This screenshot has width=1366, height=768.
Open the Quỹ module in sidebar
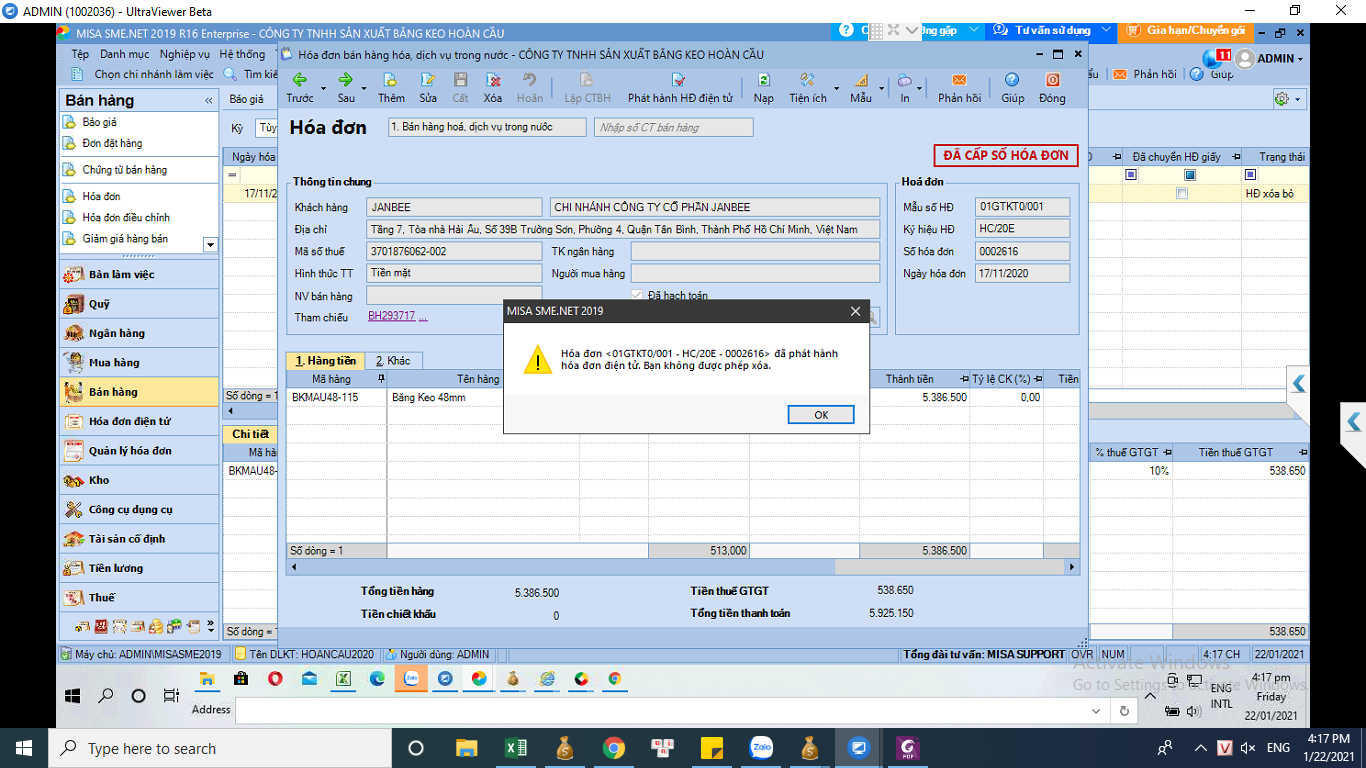point(139,304)
